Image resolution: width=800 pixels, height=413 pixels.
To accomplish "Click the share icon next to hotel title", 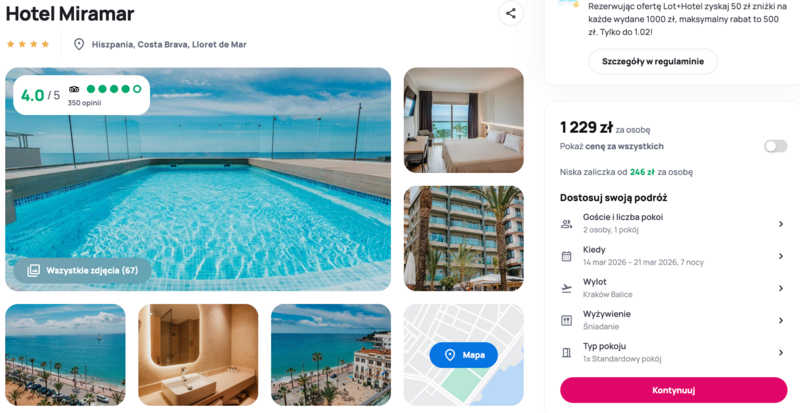I will point(511,14).
